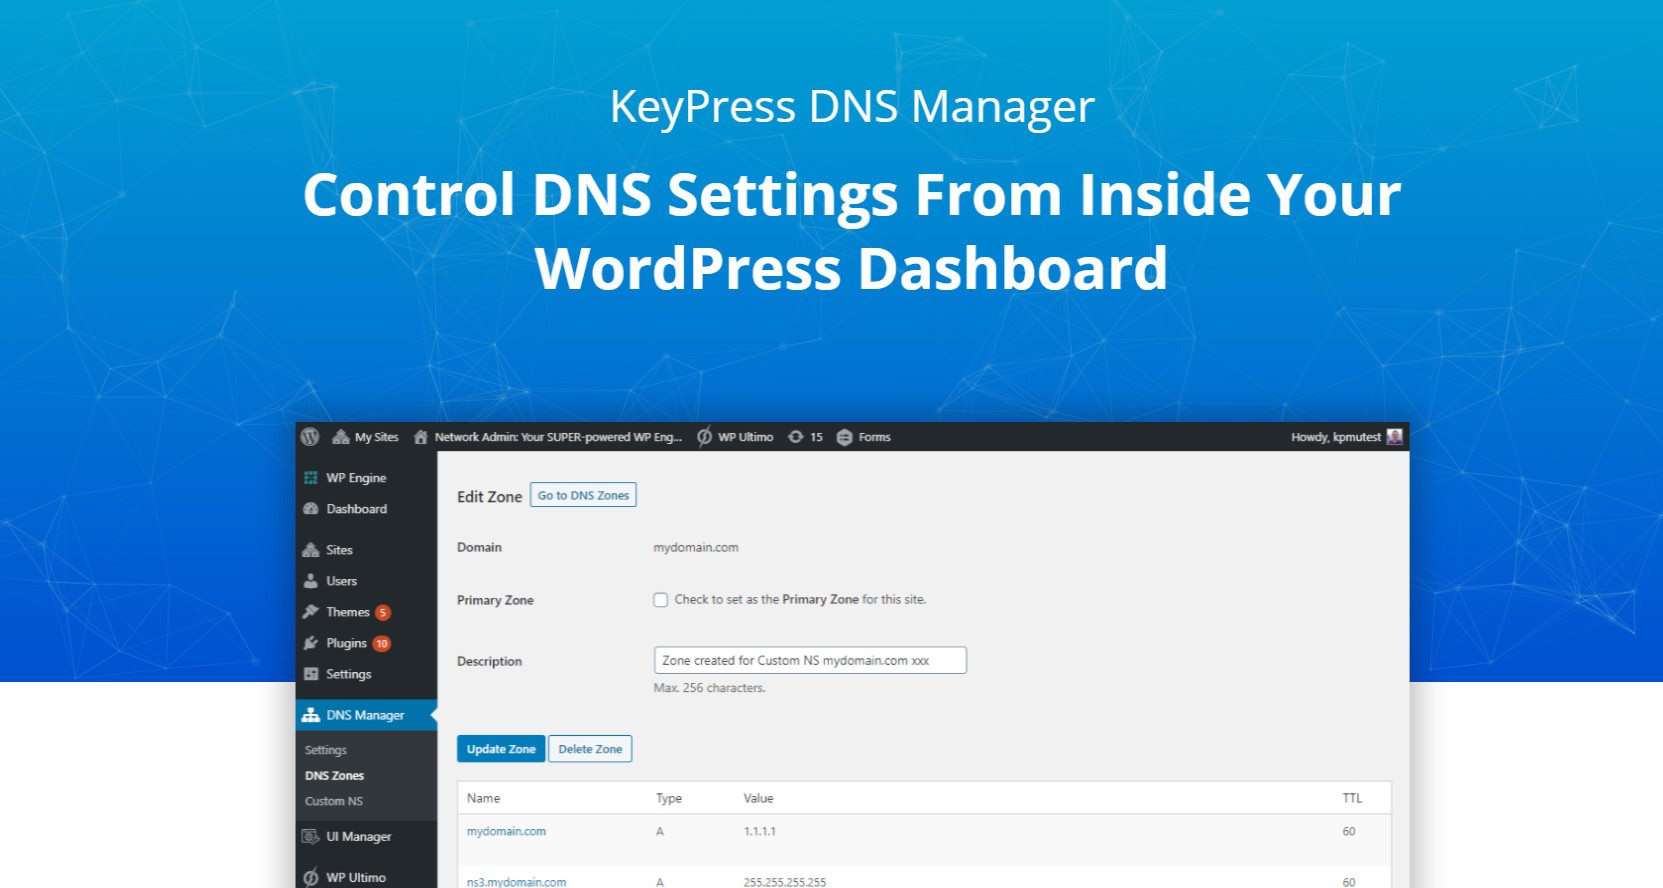Viewport: 1663px width, 888px height.
Task: Click the Settings sidebar icon
Action: point(311,674)
